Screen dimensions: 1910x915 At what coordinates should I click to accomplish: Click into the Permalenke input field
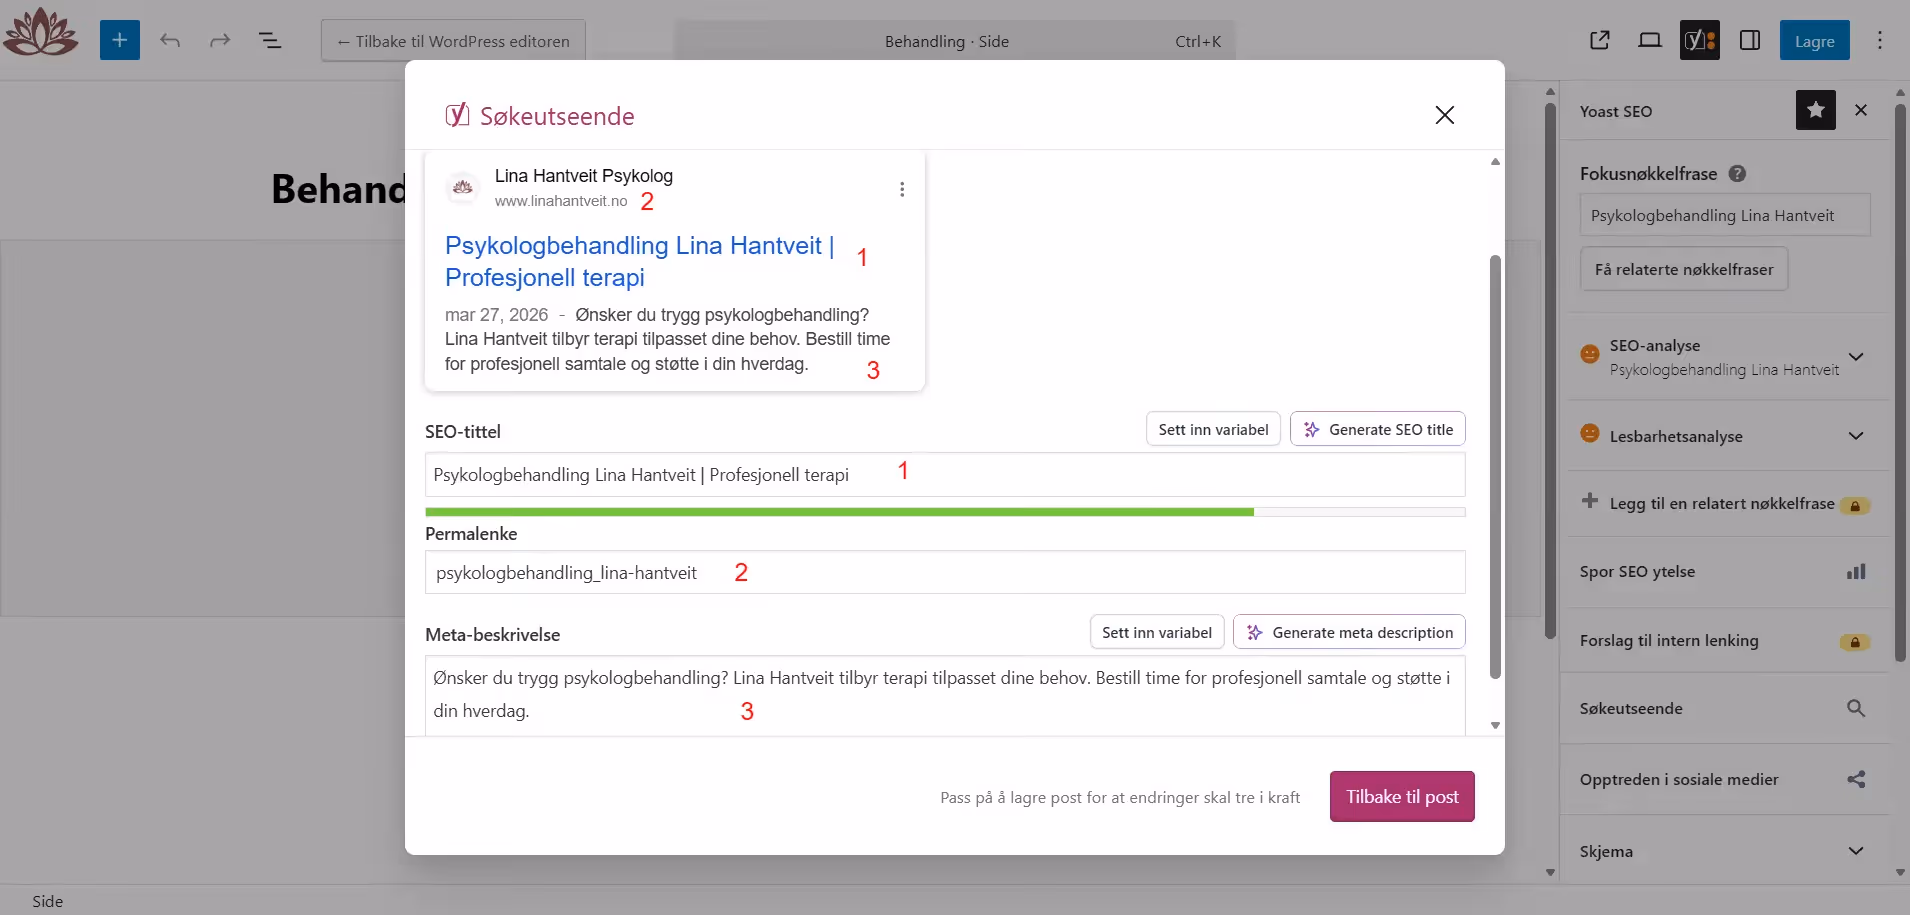[x=945, y=573]
